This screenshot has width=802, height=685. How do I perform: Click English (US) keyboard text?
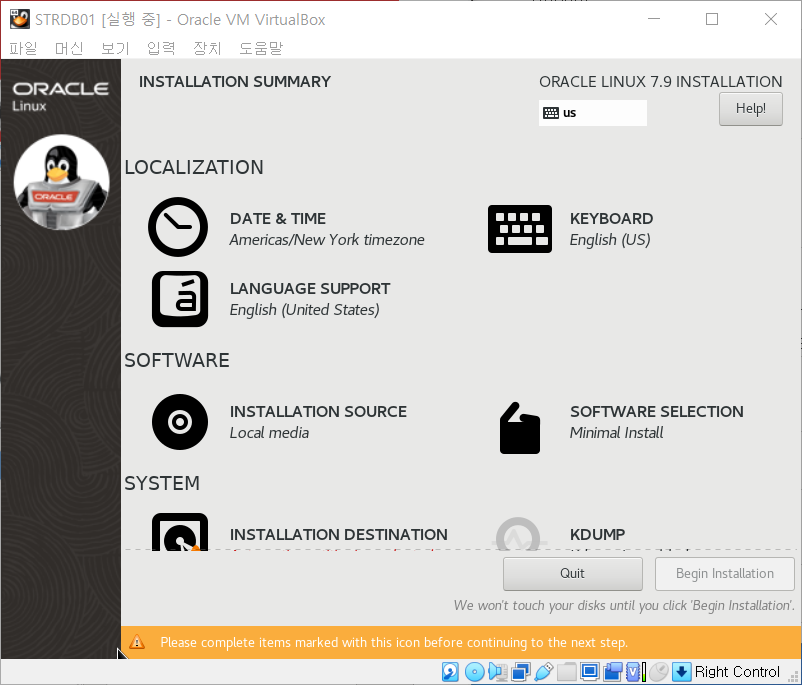610,239
